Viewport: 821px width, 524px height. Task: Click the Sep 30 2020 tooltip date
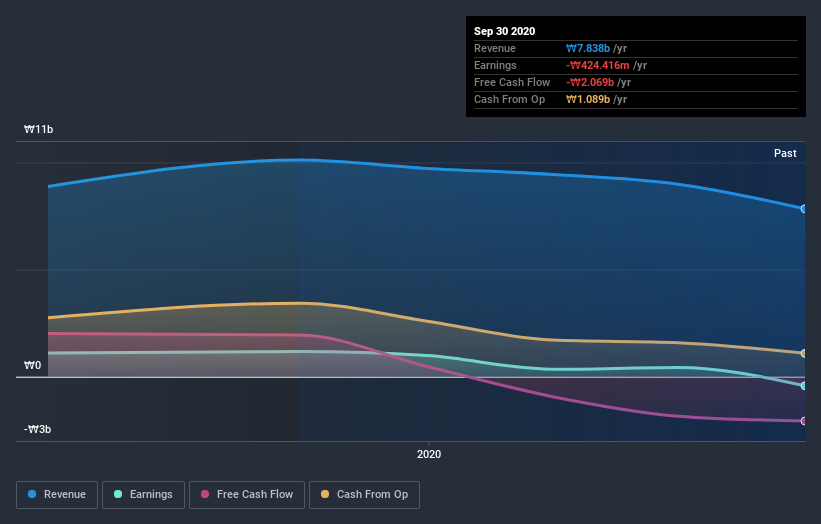click(504, 31)
